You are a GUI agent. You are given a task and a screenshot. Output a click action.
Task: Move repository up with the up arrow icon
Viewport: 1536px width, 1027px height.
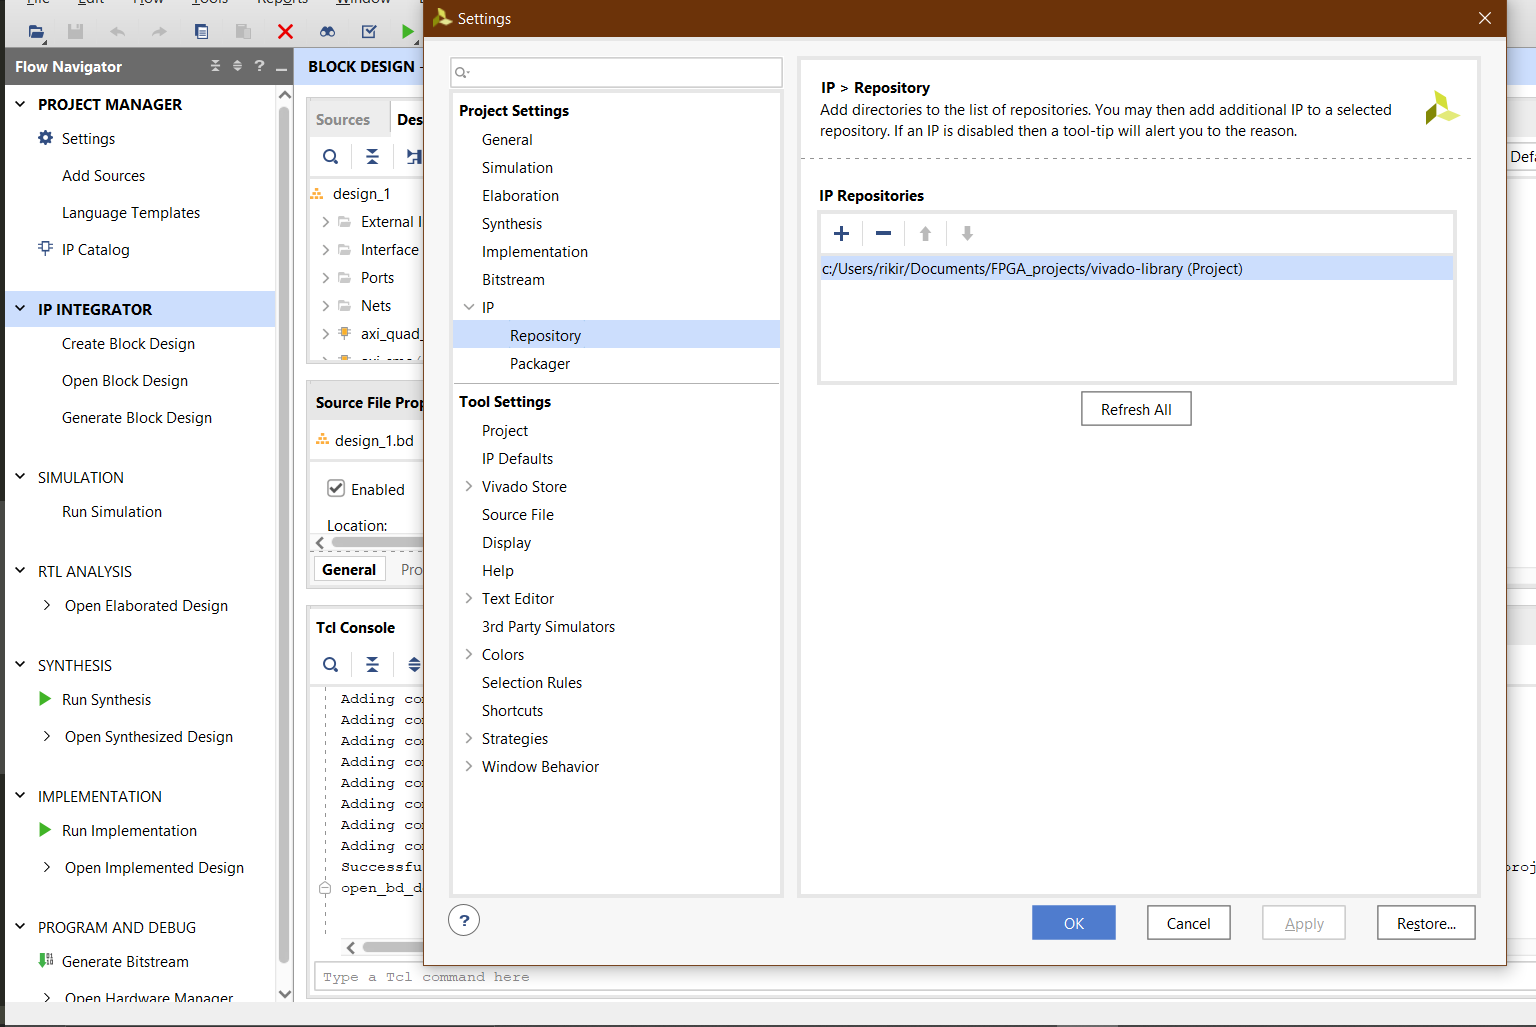pyautogui.click(x=925, y=233)
